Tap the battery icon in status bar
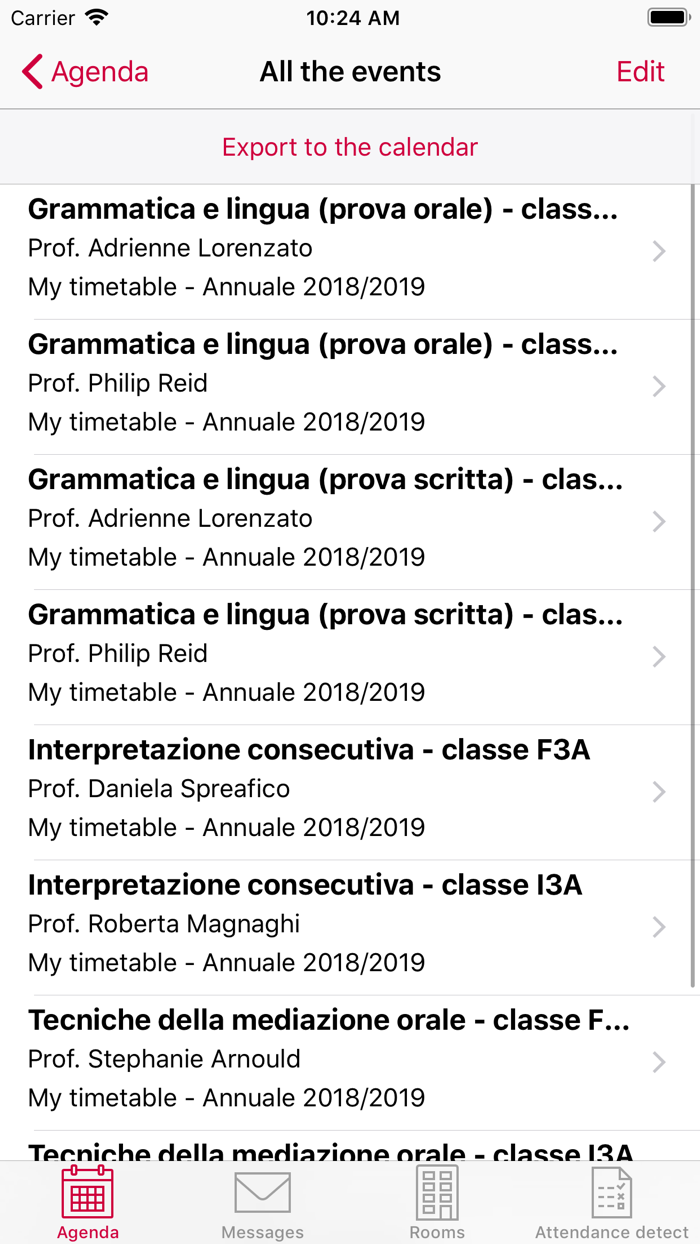Viewport: 700px width, 1244px height. pos(667,18)
